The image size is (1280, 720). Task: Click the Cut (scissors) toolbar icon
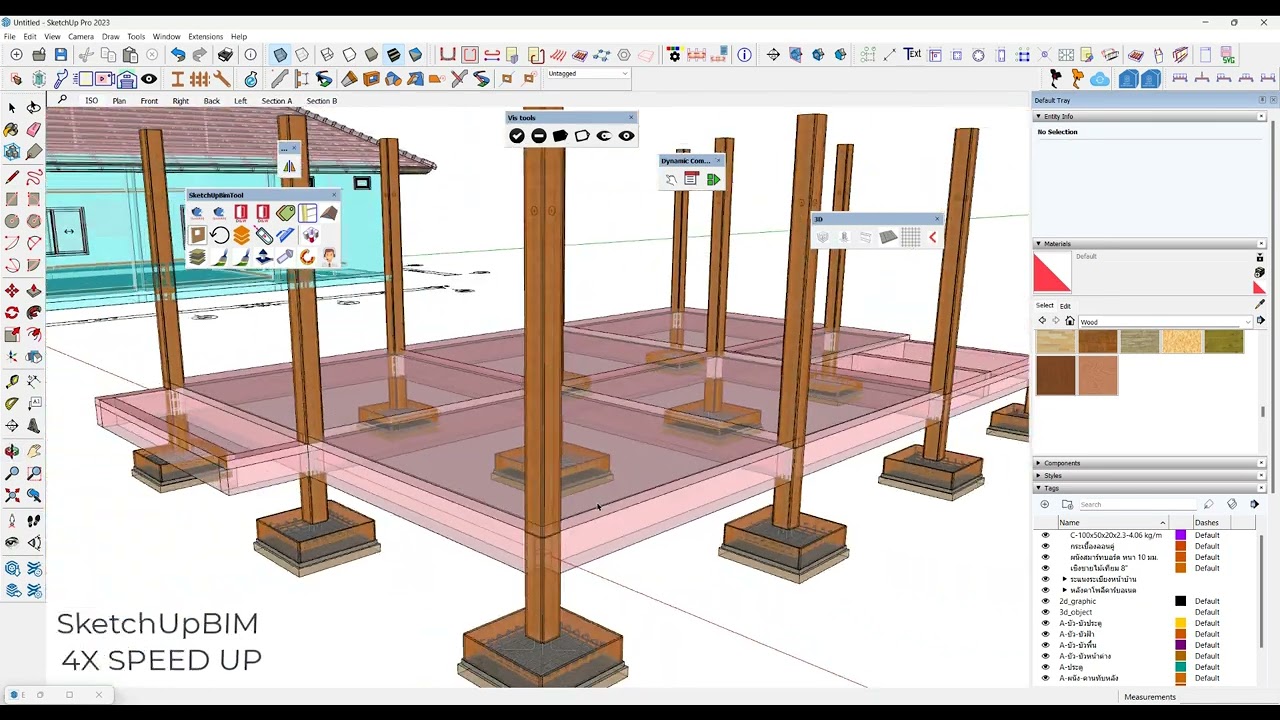pyautogui.click(x=86, y=55)
